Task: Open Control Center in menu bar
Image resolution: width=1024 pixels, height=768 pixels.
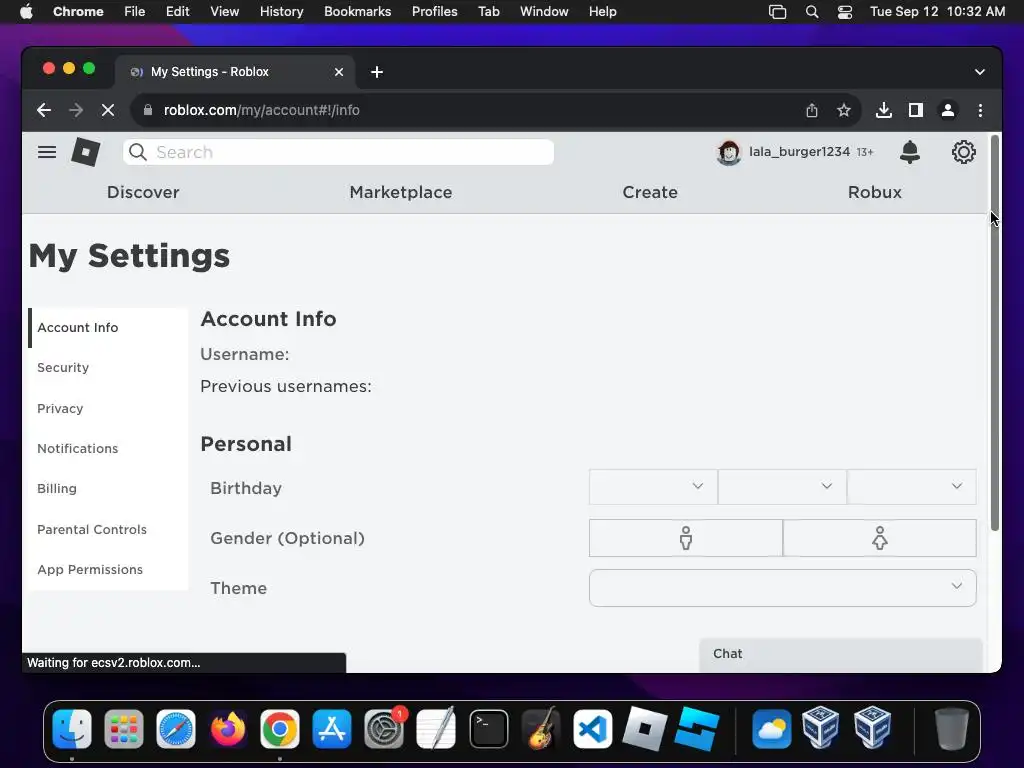Action: pos(844,12)
